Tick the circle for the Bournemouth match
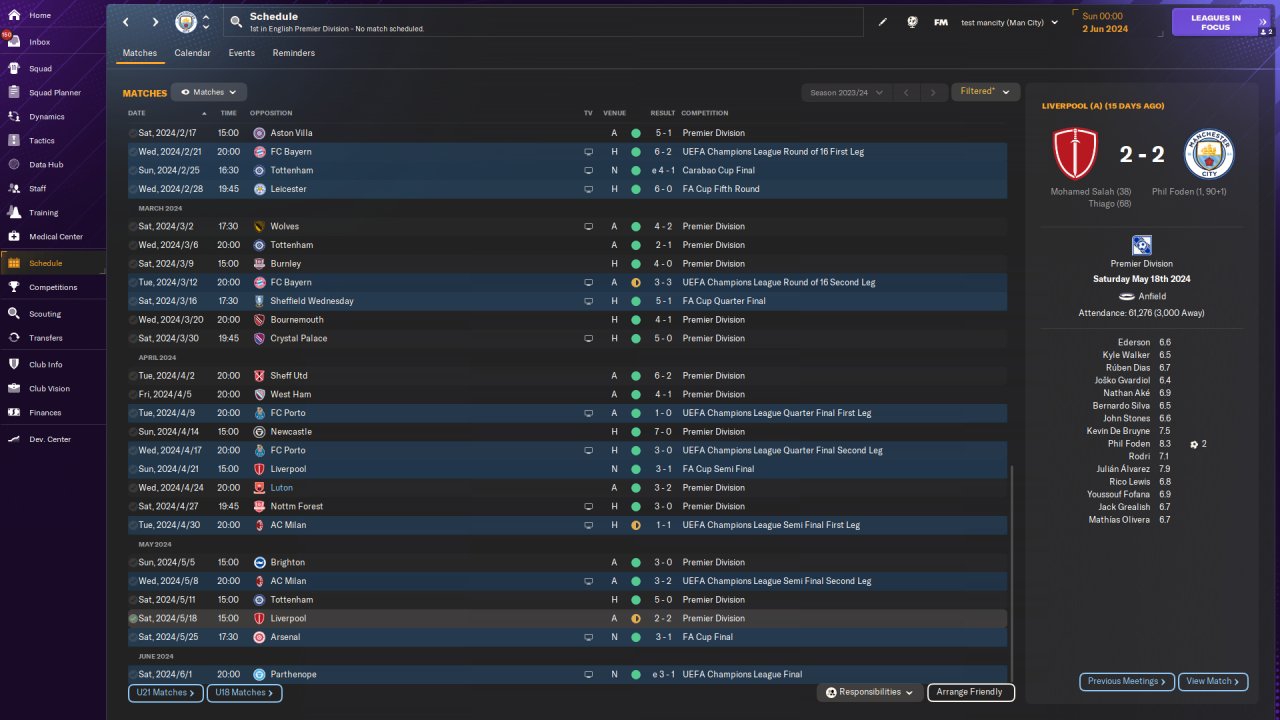 pos(133,320)
